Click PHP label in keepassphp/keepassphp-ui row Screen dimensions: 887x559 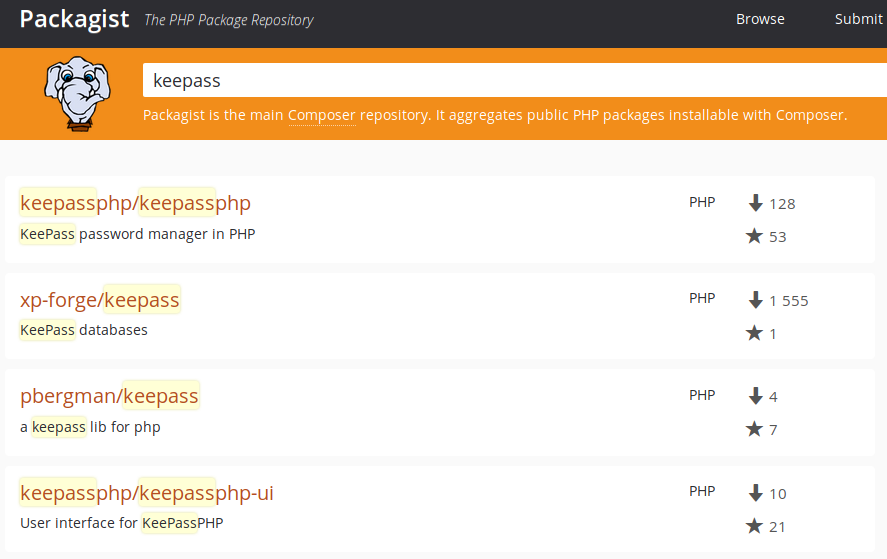point(702,491)
